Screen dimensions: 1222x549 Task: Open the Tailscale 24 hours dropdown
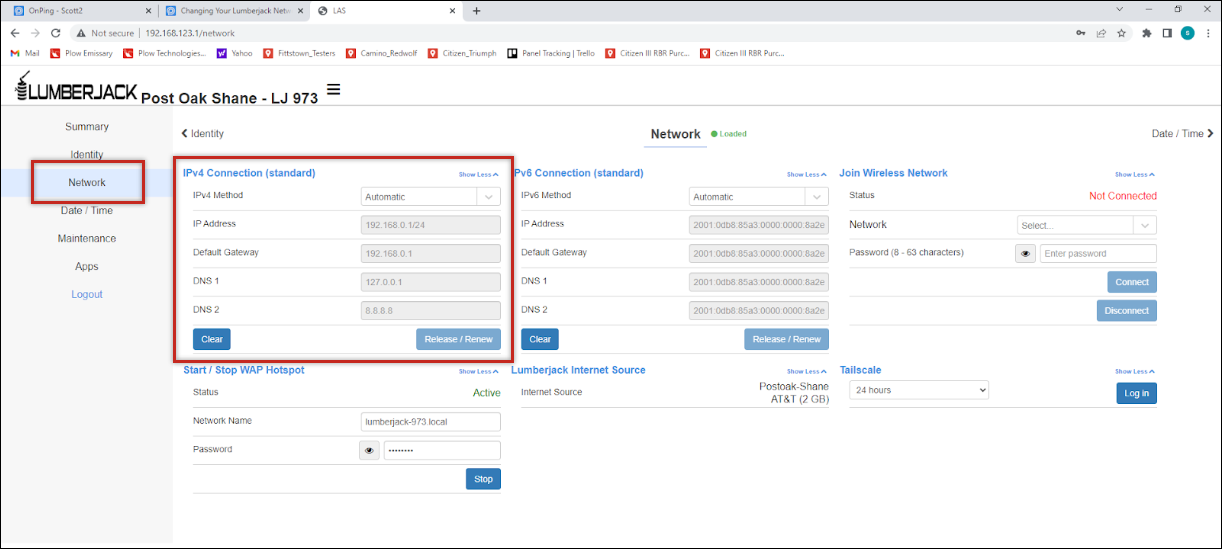click(919, 390)
